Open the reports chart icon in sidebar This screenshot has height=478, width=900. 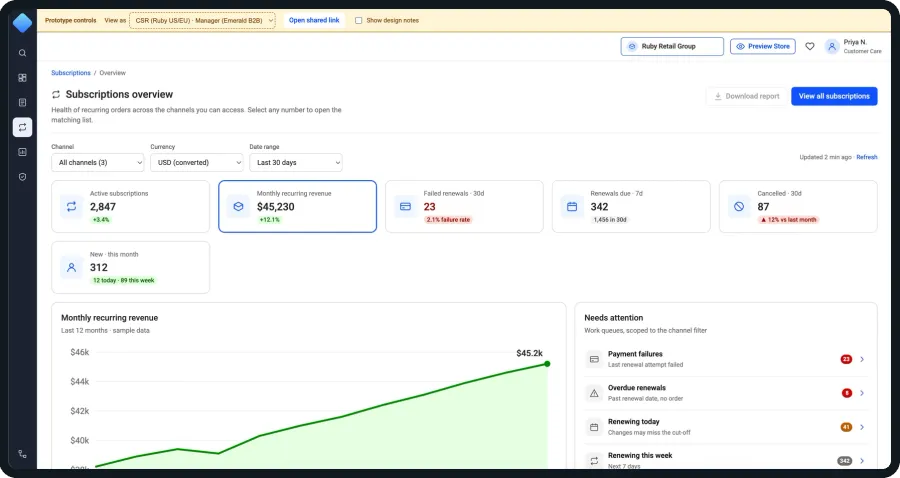(x=22, y=152)
